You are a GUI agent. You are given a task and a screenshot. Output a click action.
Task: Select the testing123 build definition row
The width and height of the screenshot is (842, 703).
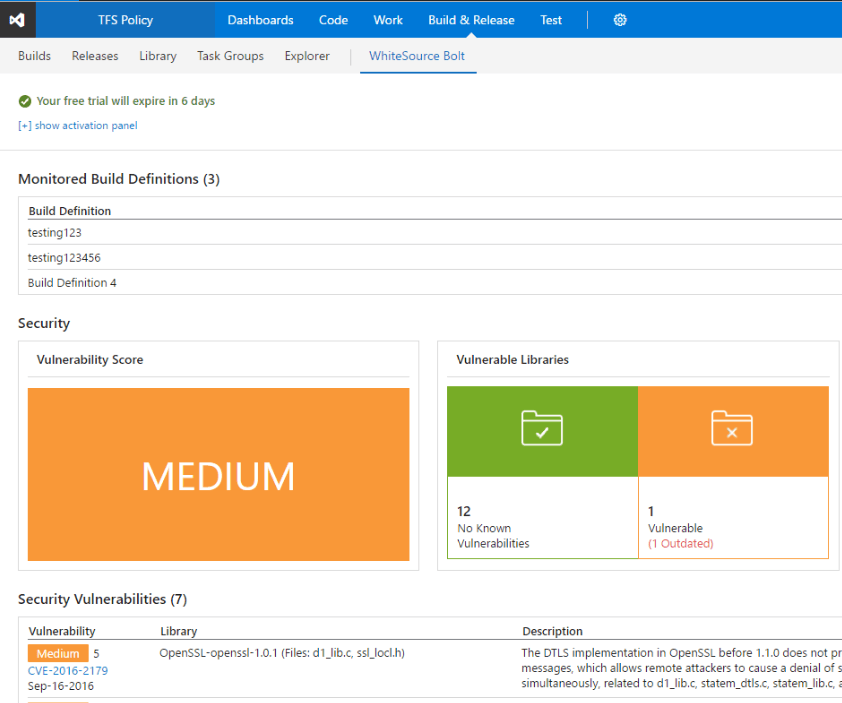click(x=434, y=233)
